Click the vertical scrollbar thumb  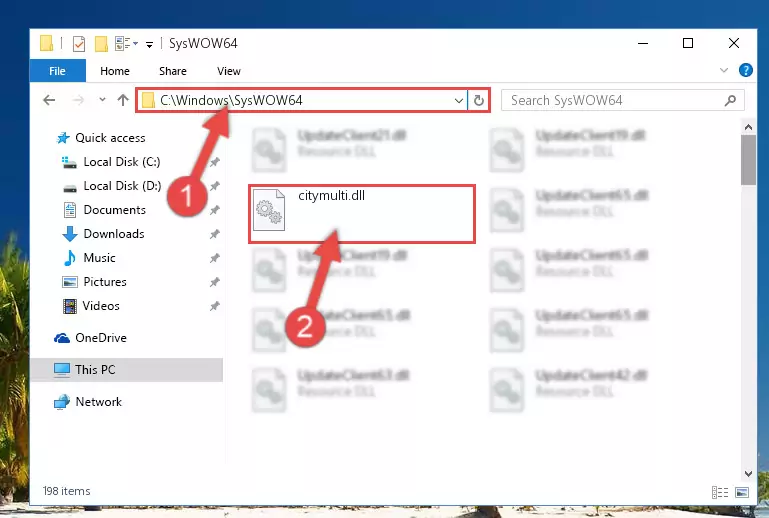(748, 160)
